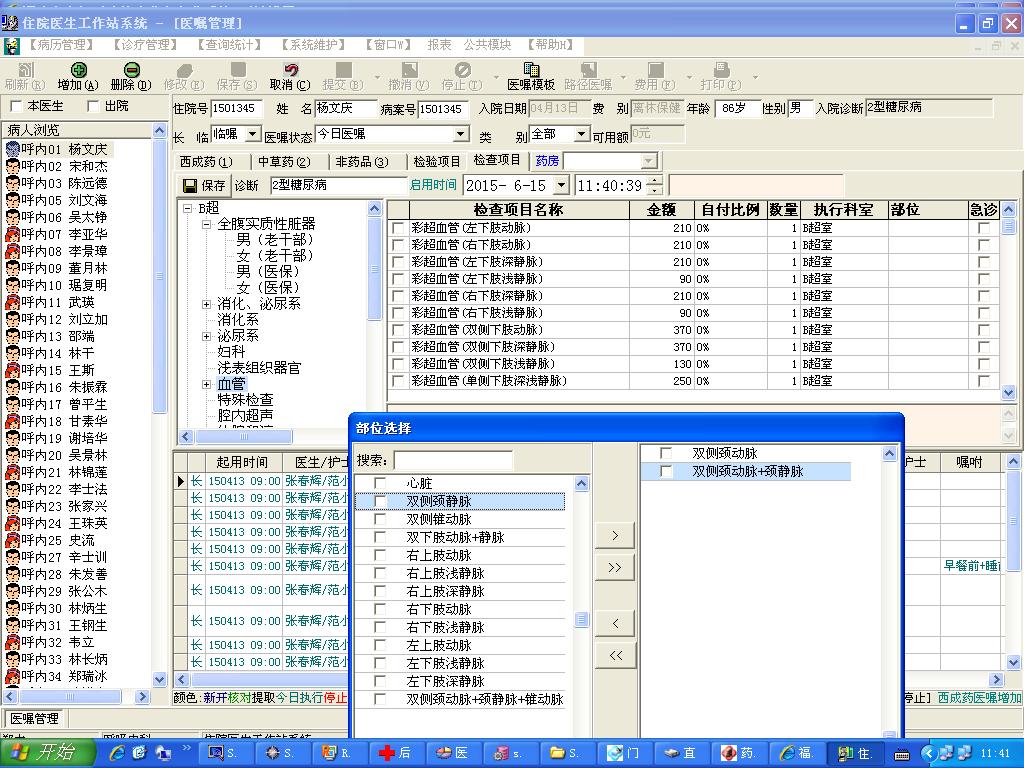Image resolution: width=1024 pixels, height=768 pixels.
Task: Click the 部位选择 left list scrollbar thumb
Action: [581, 619]
